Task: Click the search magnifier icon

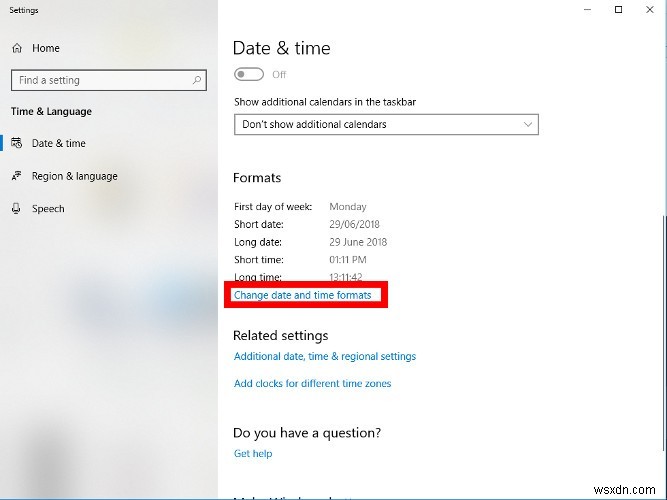Action: point(197,80)
